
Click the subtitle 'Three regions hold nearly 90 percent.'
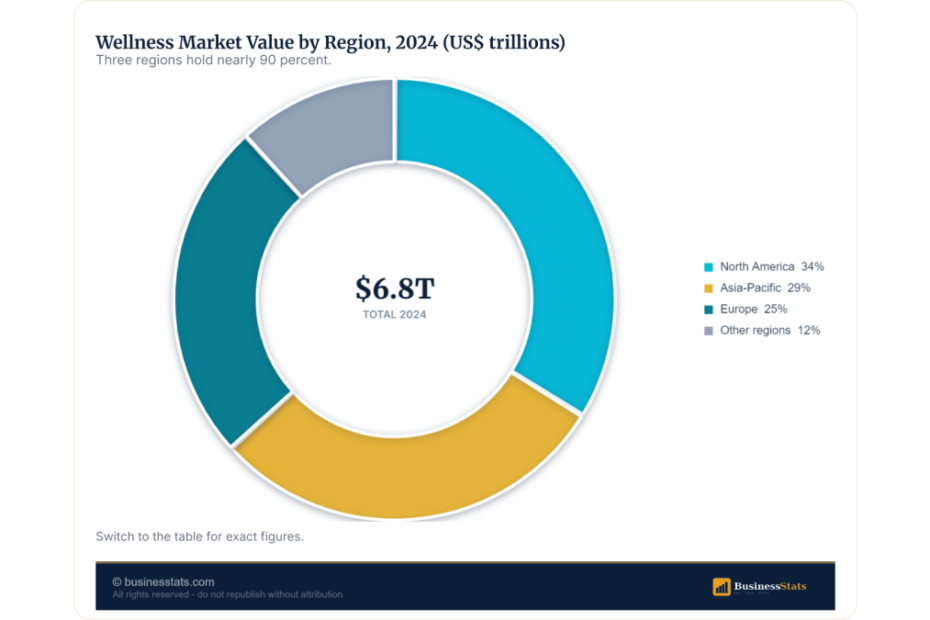(214, 61)
